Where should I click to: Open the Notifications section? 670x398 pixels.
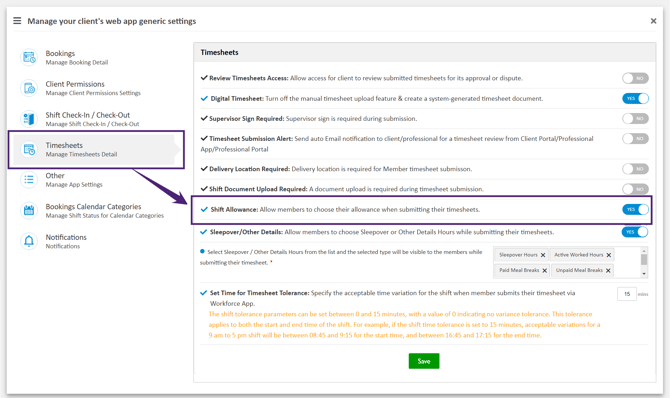click(94, 241)
